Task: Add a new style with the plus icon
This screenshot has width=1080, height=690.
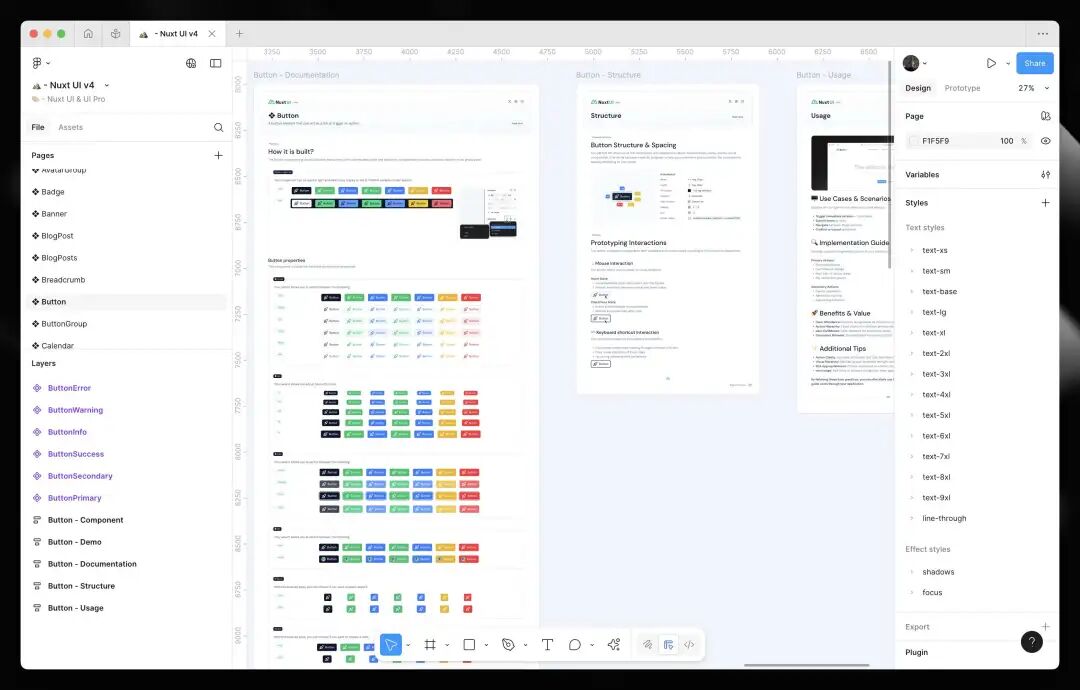Action: tap(1046, 203)
